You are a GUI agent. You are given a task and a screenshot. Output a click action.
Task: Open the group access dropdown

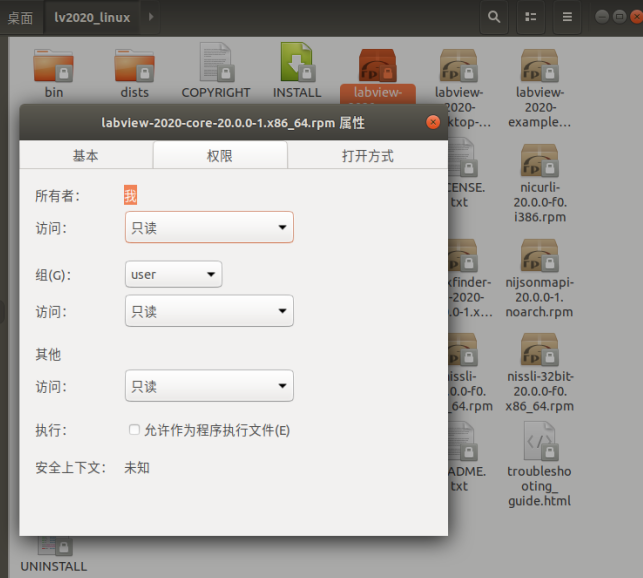click(x=209, y=311)
